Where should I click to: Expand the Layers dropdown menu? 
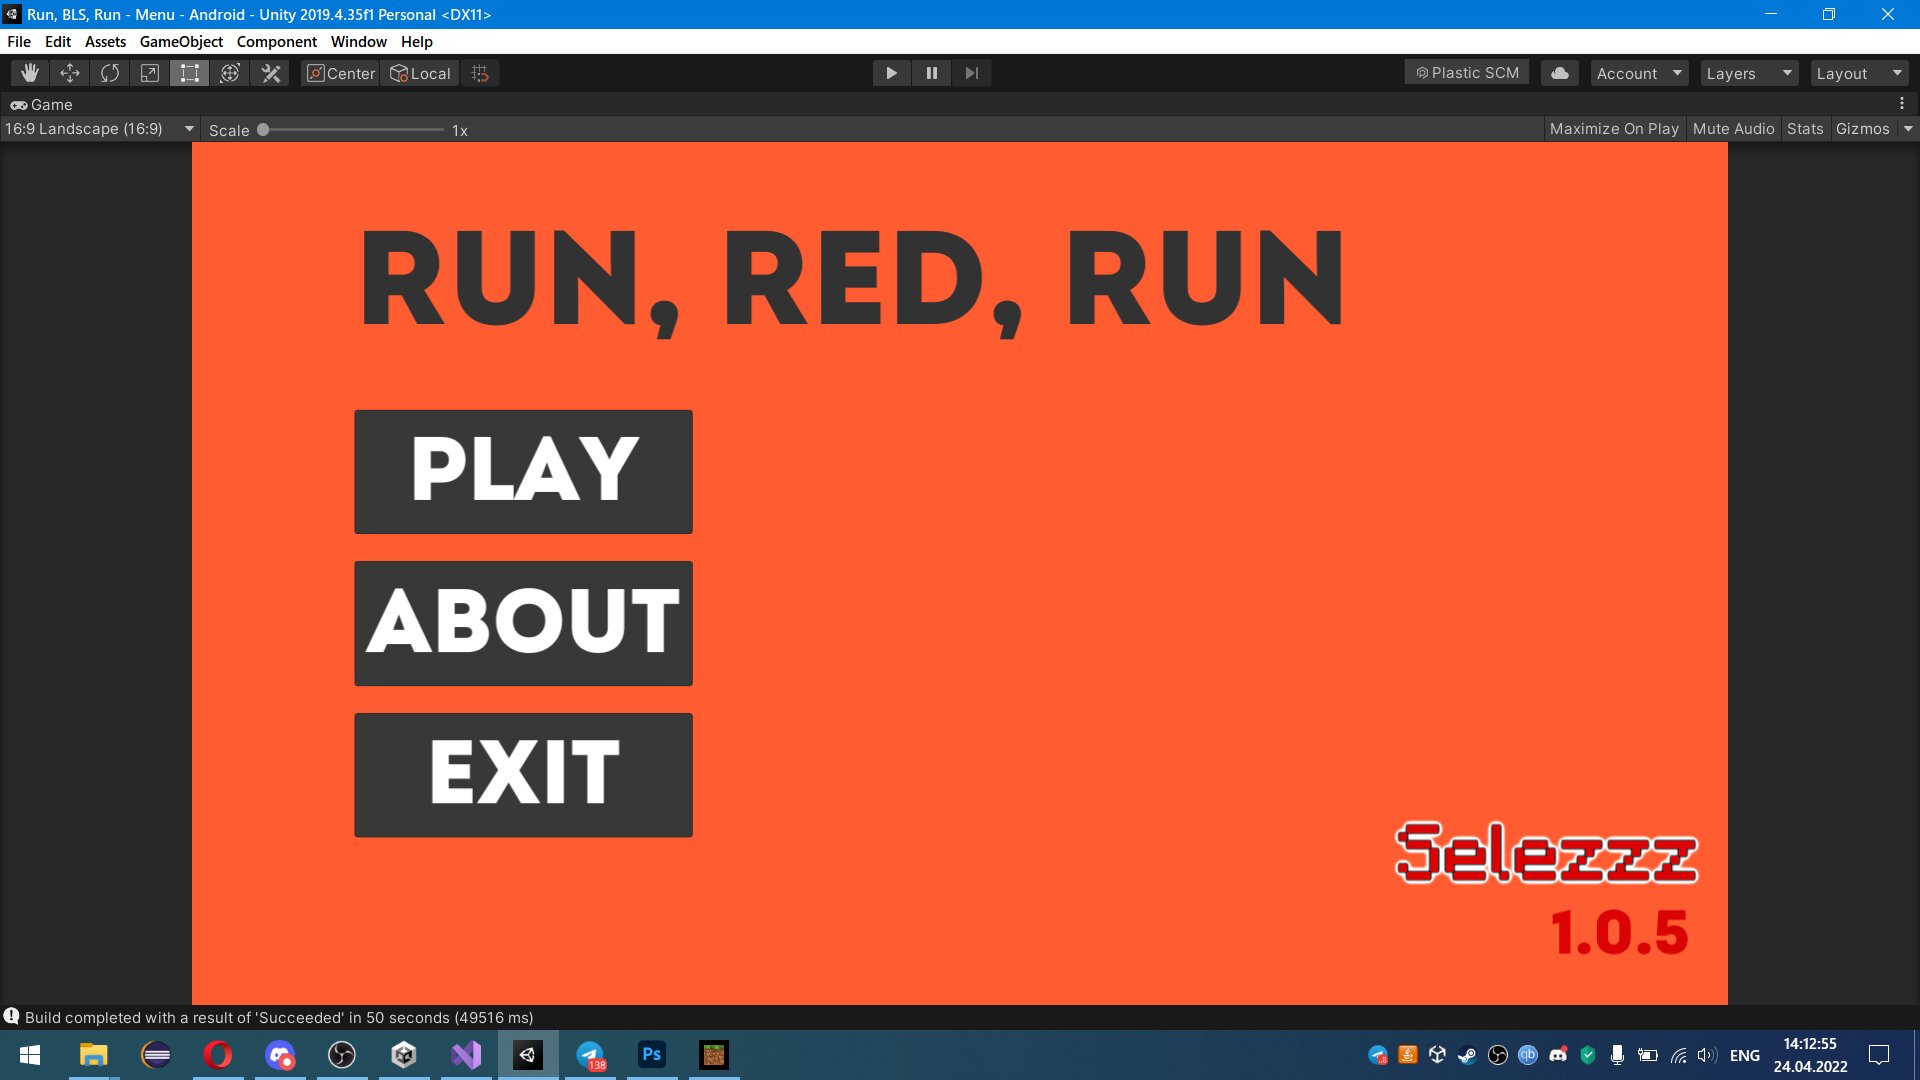point(1749,73)
